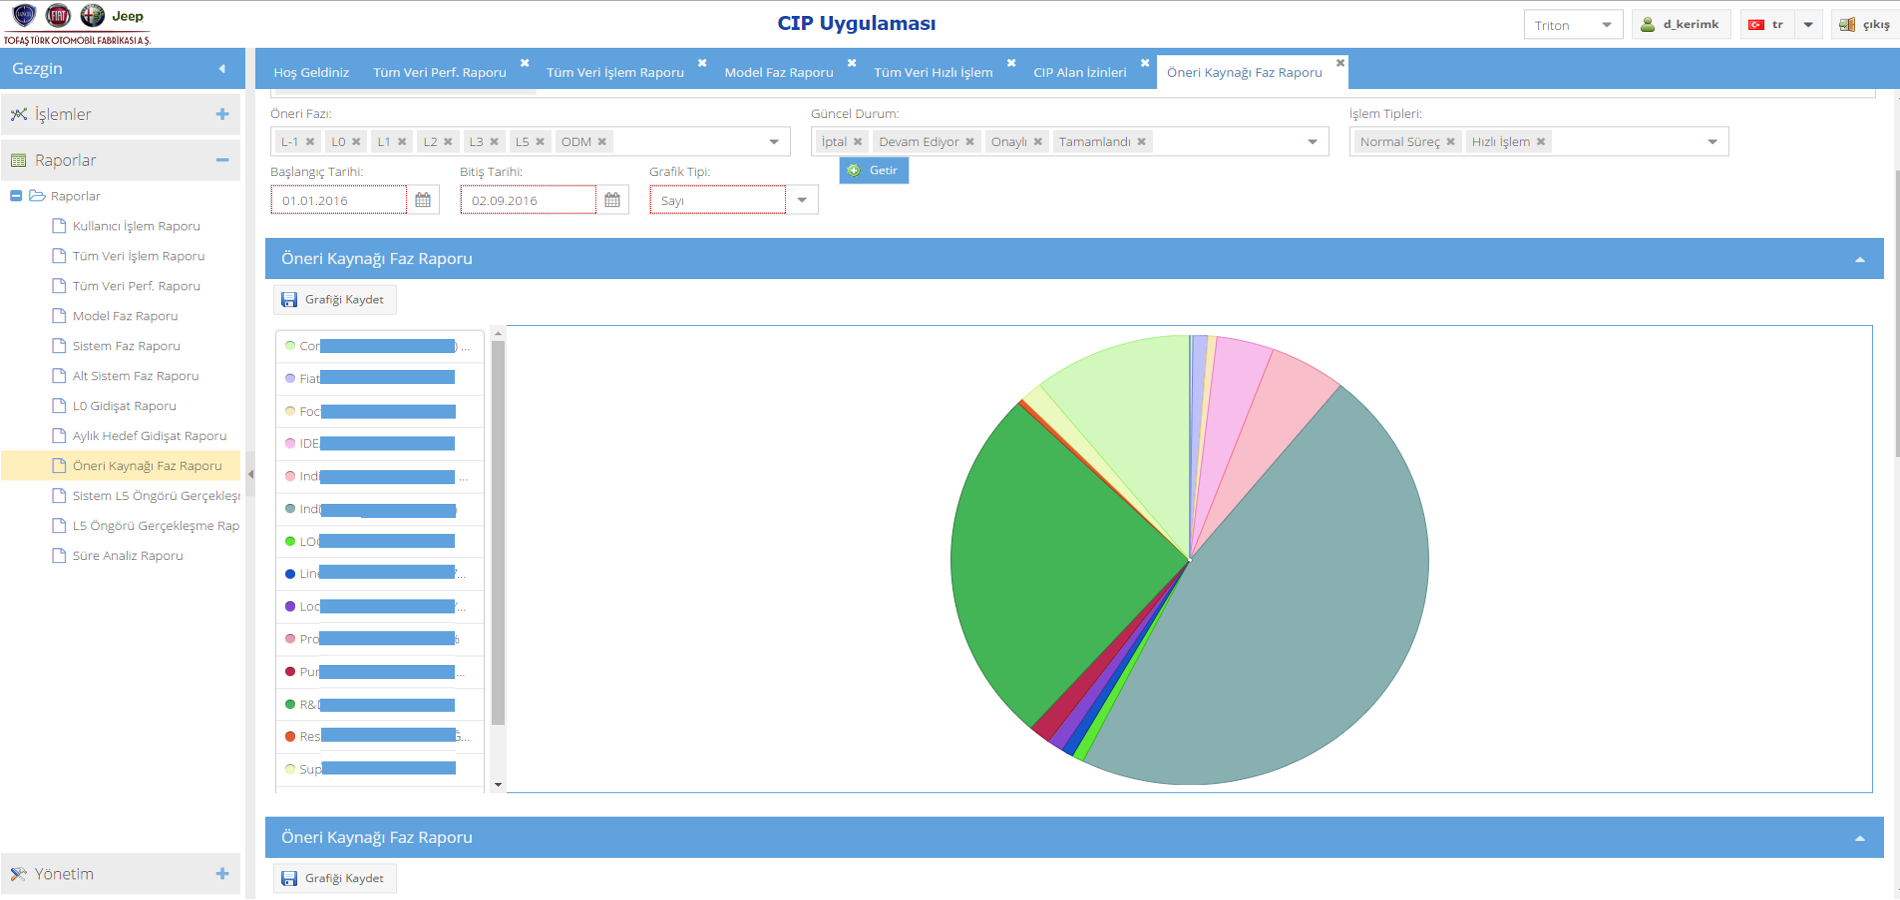Viewport: 1900px width, 900px height.
Task: Open L0 Gidişat Raporu
Action: click(x=124, y=406)
